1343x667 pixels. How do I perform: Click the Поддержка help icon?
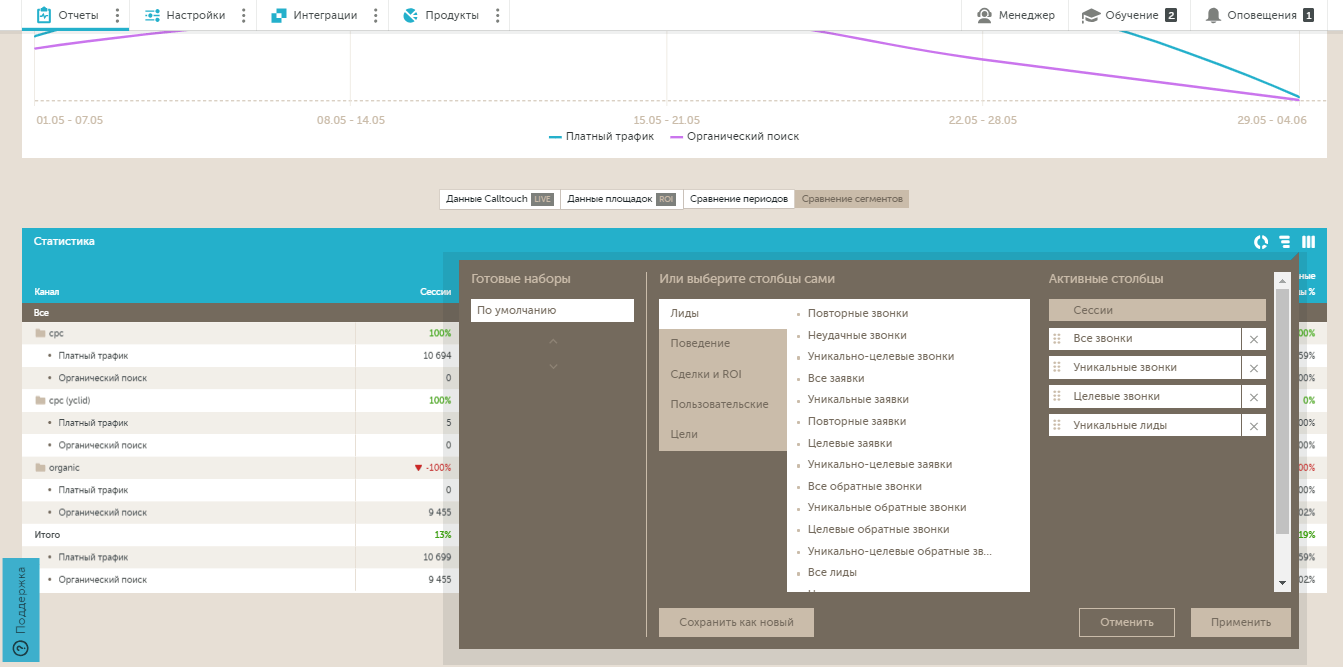[x=20, y=648]
